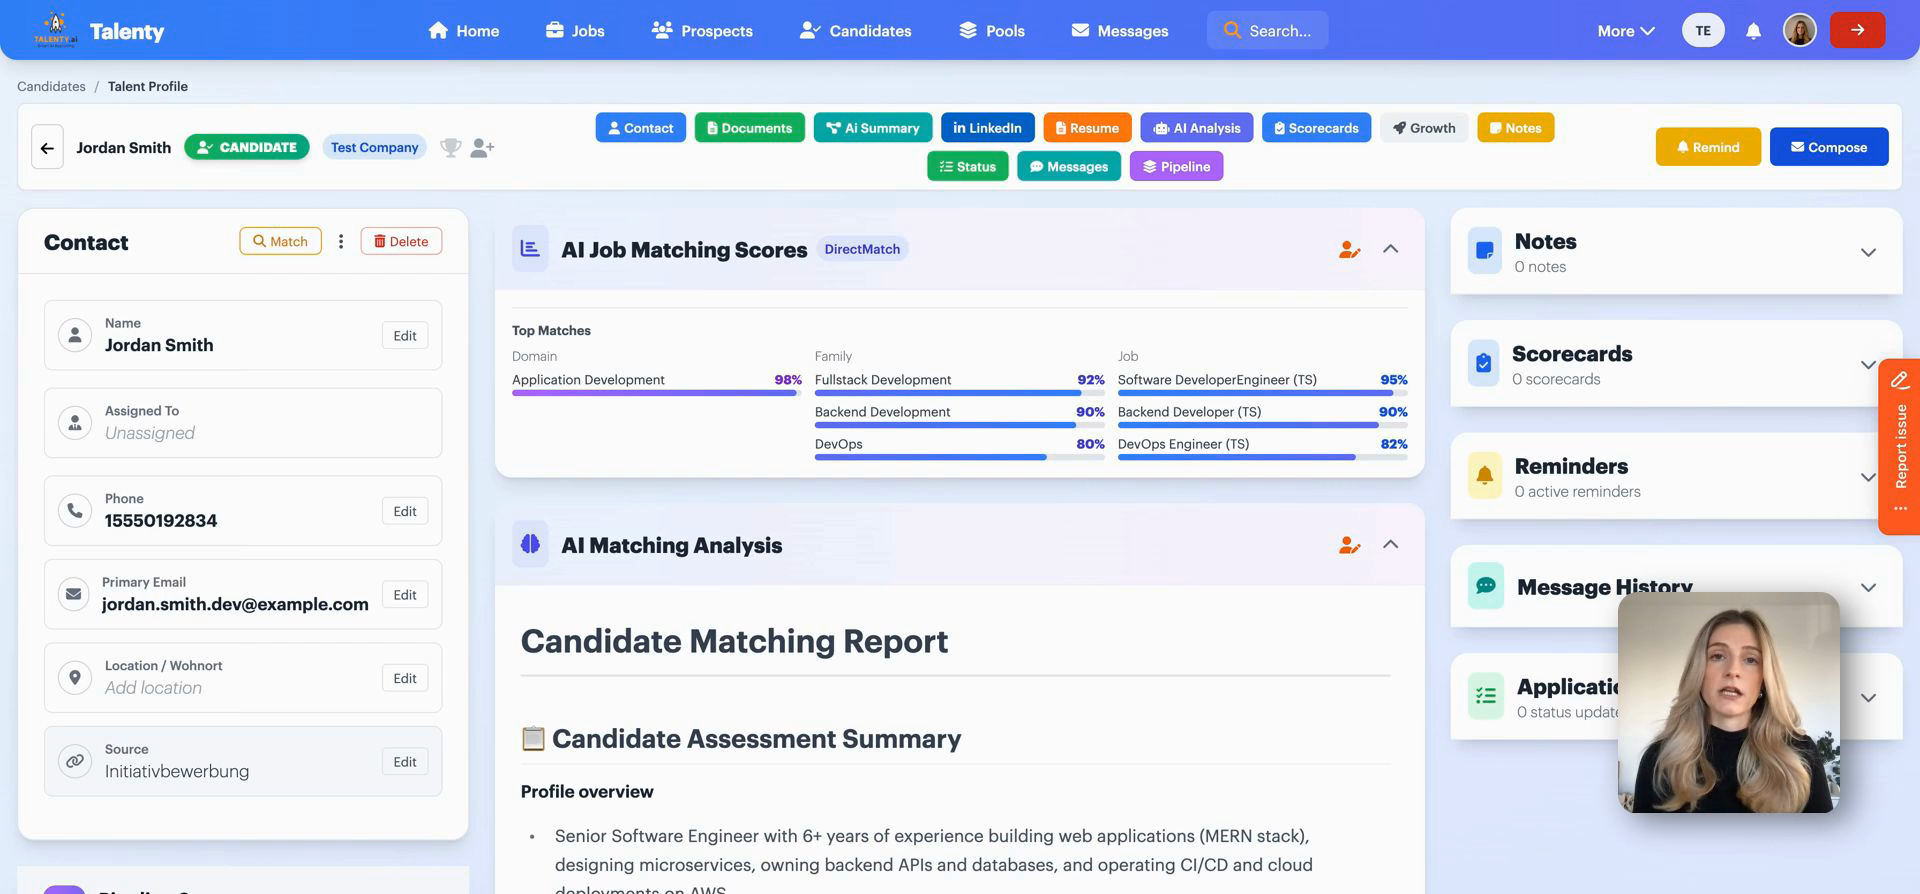1920x894 pixels.
Task: Click the pencil icon on Report issue tab
Action: click(x=1900, y=380)
